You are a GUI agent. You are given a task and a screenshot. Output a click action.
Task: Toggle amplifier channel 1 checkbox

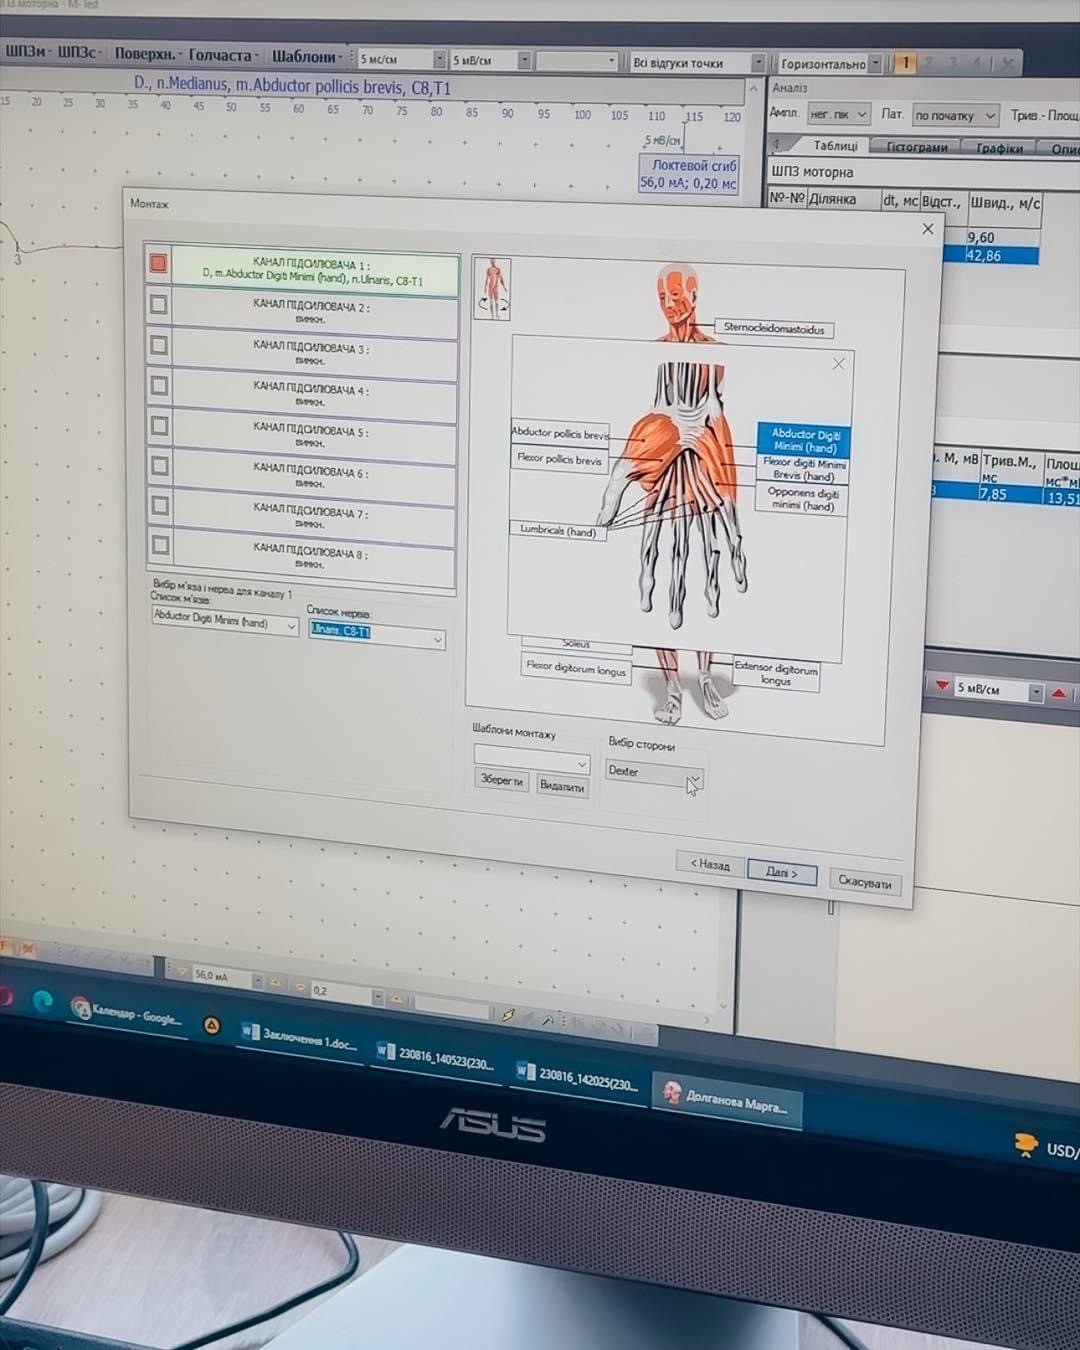pos(158,263)
